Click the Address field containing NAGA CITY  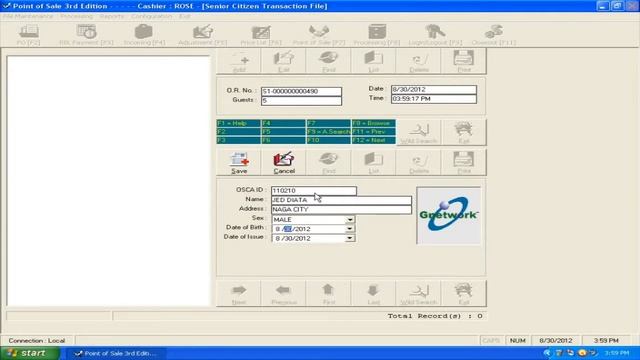[342, 209]
